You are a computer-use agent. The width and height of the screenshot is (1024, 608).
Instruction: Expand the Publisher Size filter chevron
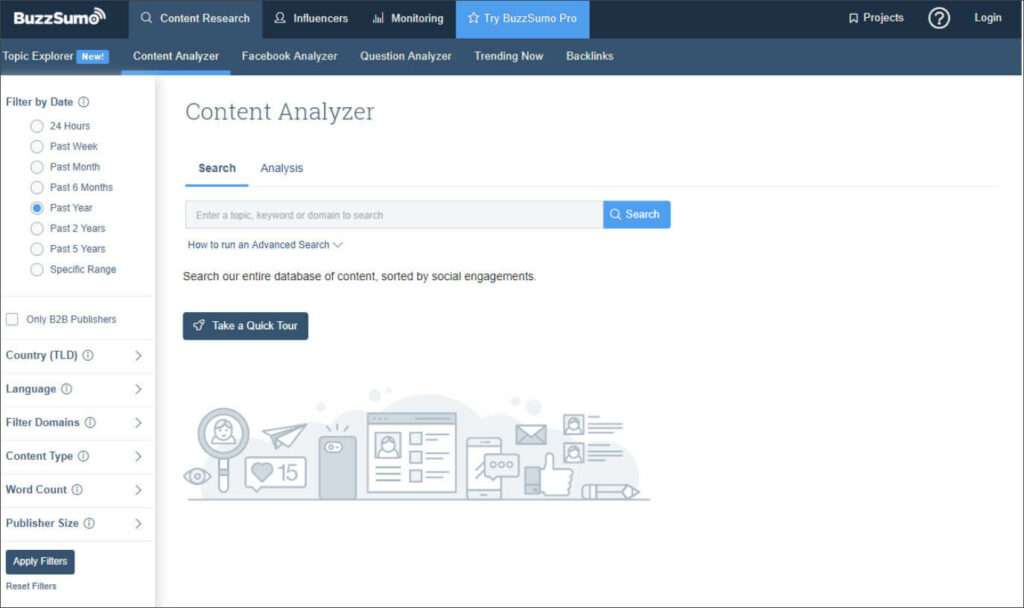coord(138,523)
